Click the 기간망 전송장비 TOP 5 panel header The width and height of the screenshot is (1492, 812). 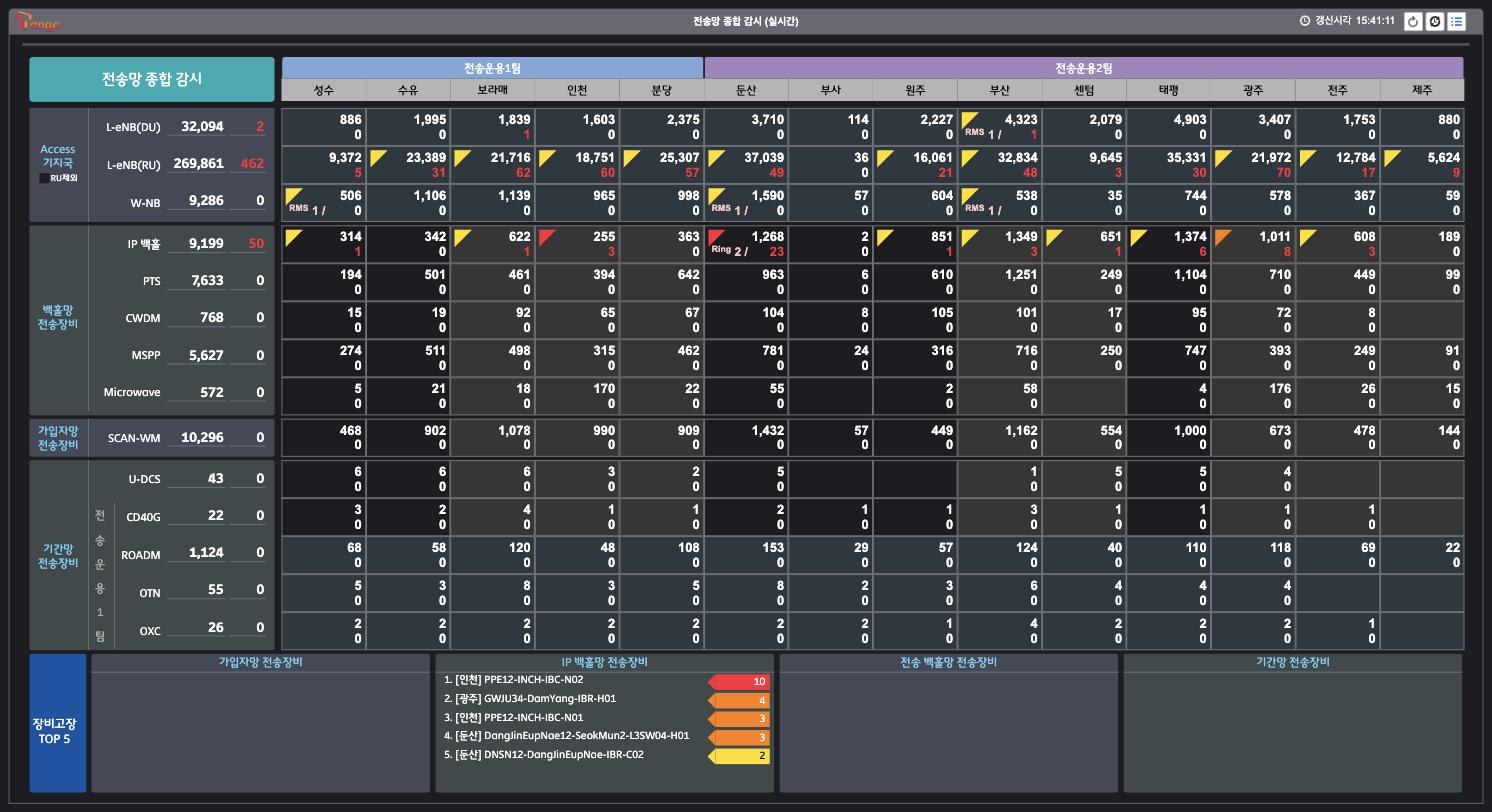tap(1293, 662)
